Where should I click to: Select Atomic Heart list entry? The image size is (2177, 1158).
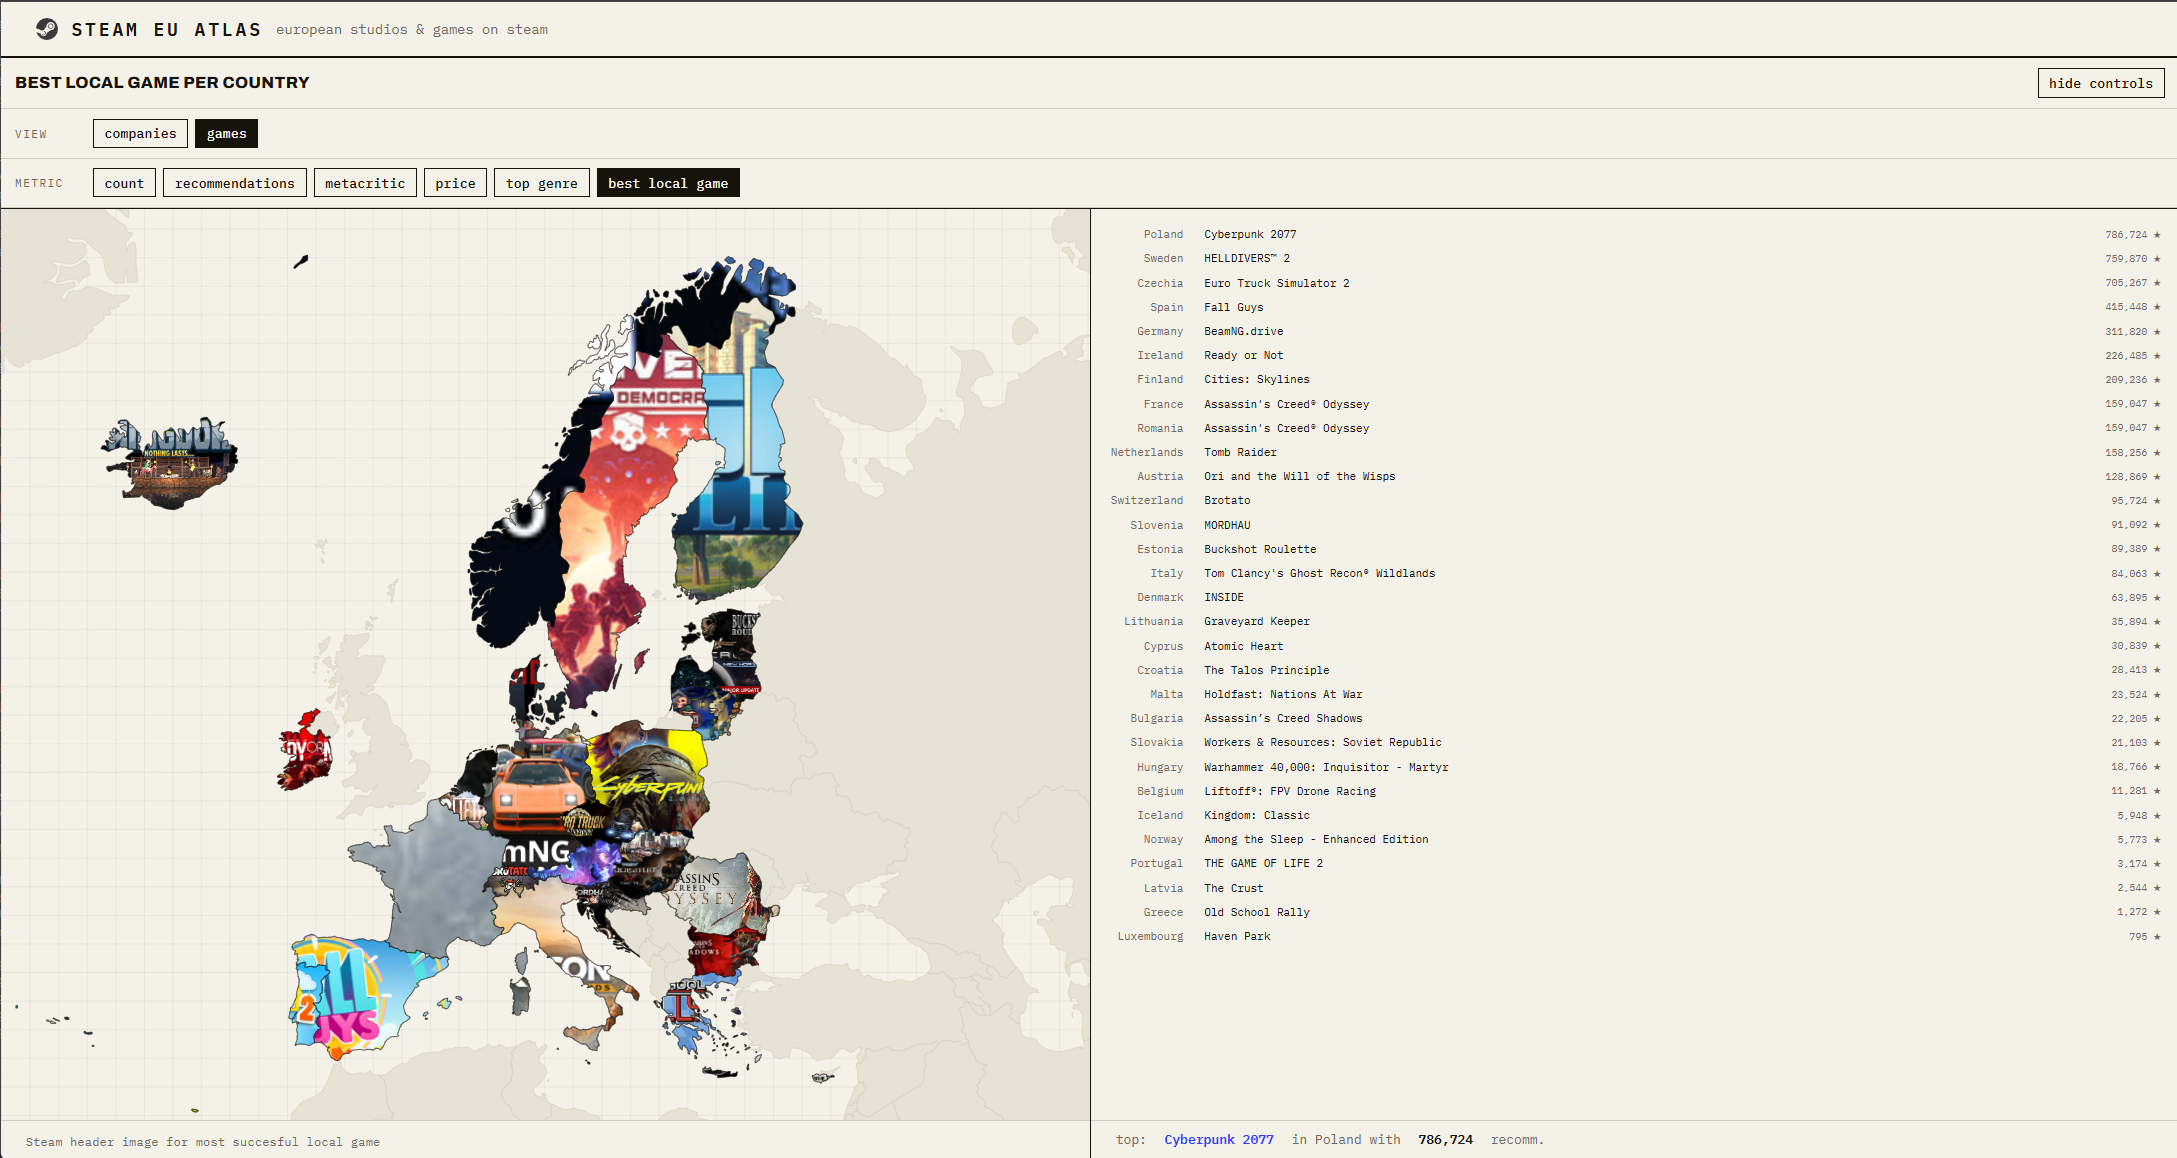1243,646
